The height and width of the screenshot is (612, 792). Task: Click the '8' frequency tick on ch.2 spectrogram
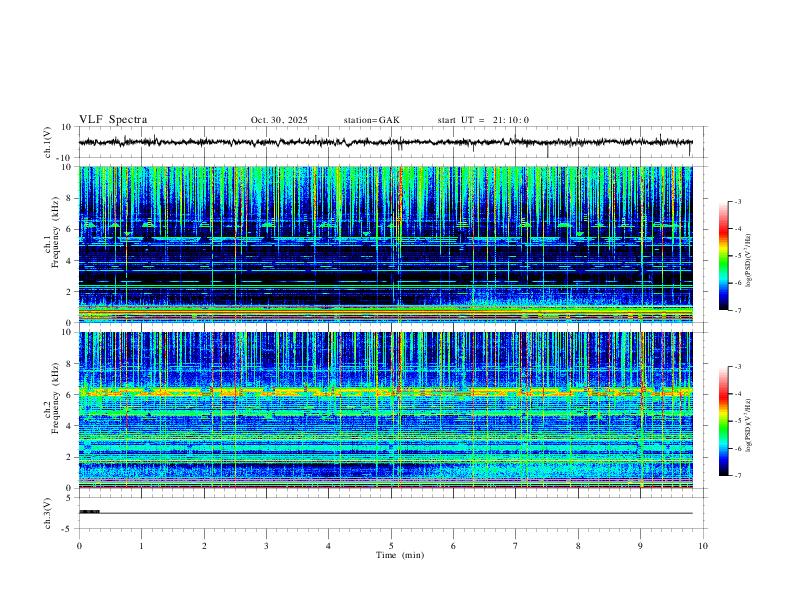coord(69,364)
